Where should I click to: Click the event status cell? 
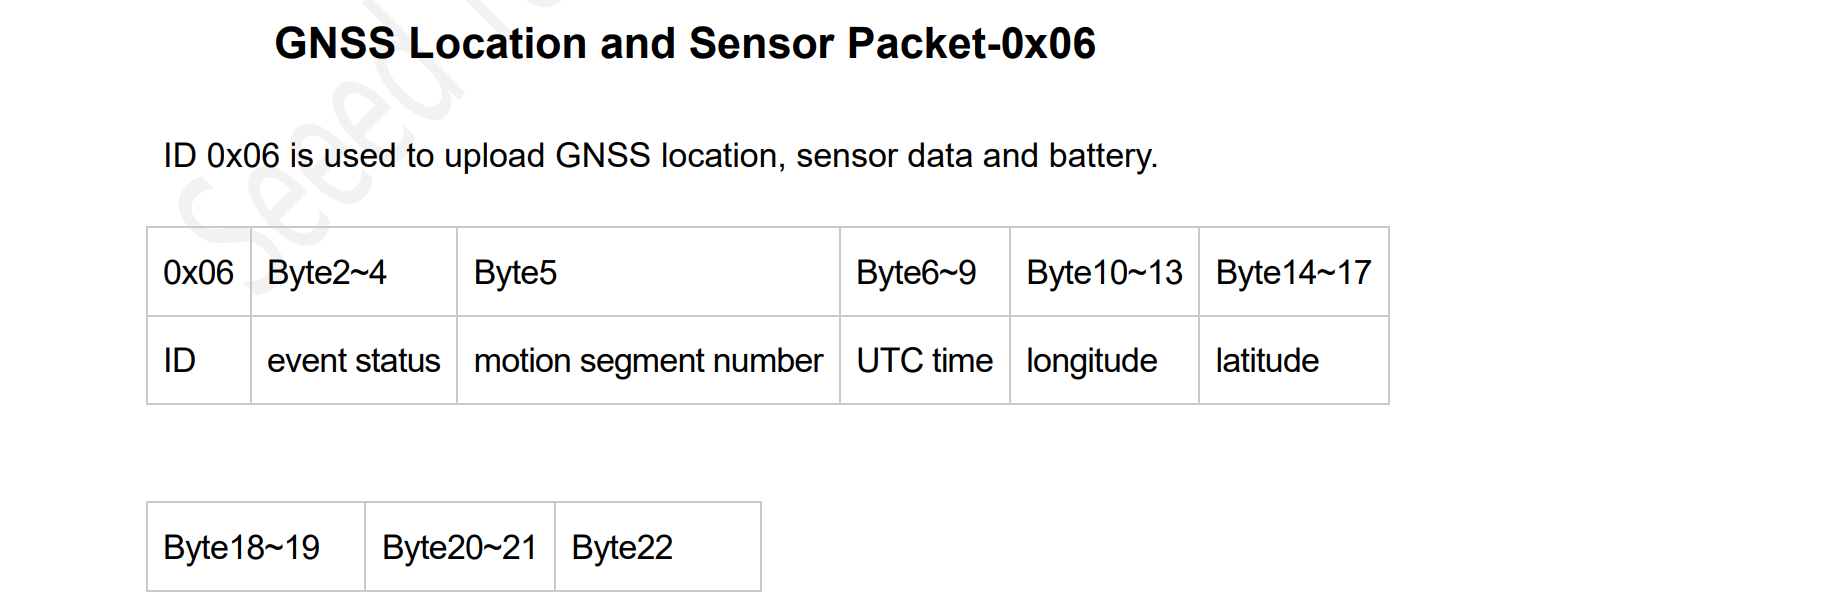[x=353, y=360]
